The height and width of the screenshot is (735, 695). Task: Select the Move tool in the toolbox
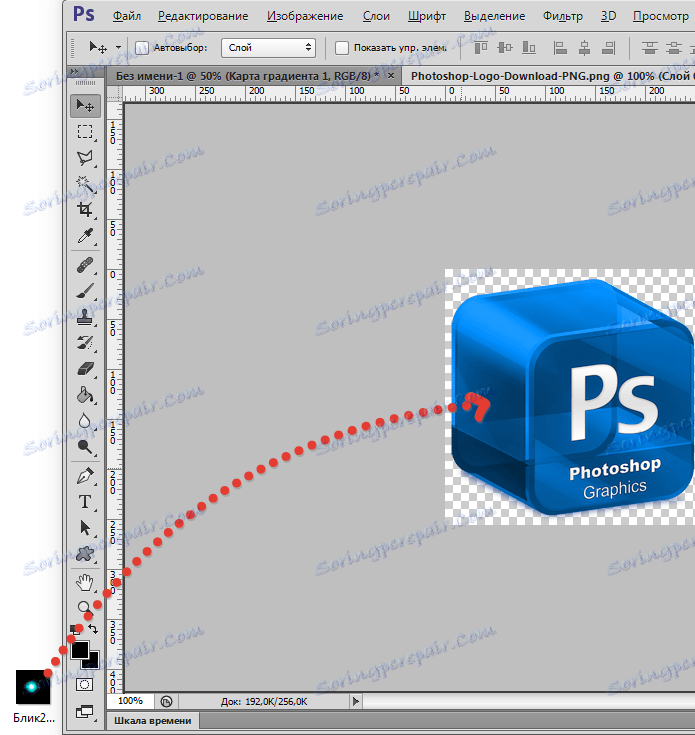(85, 106)
